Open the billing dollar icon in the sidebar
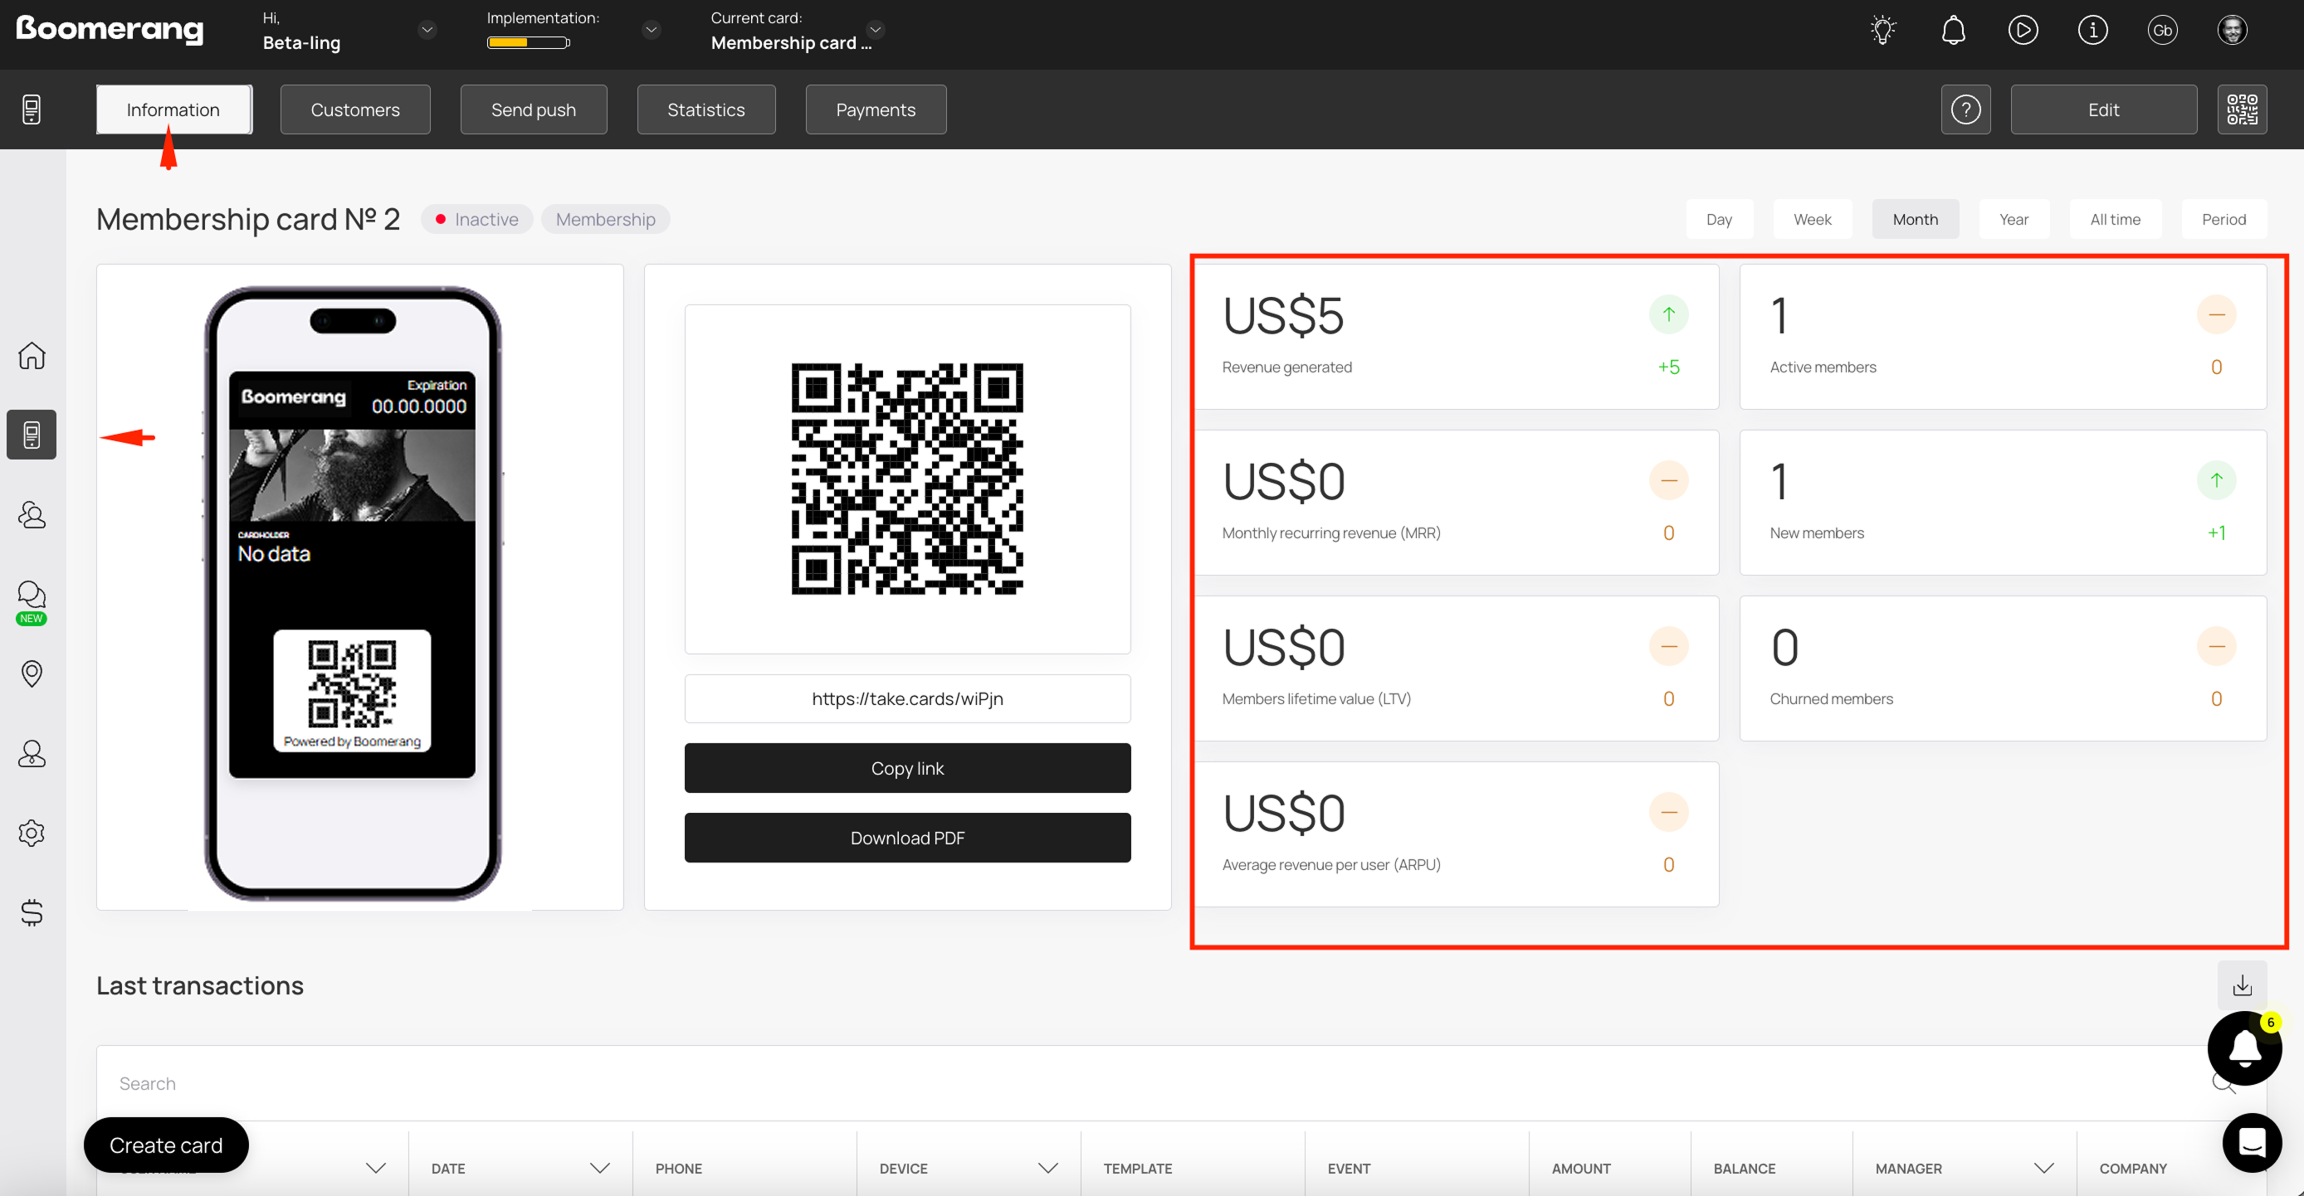 (32, 912)
